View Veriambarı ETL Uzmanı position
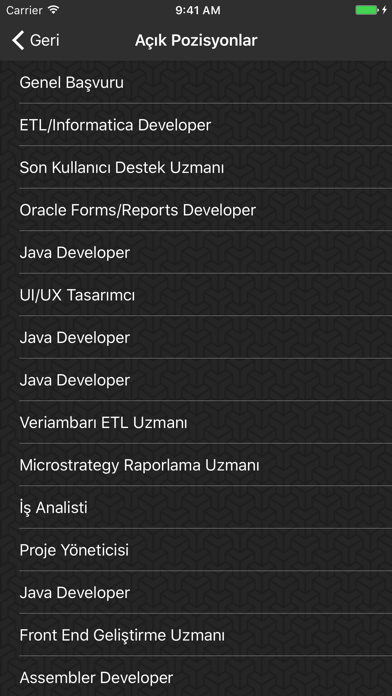This screenshot has height=696, width=392. point(196,423)
